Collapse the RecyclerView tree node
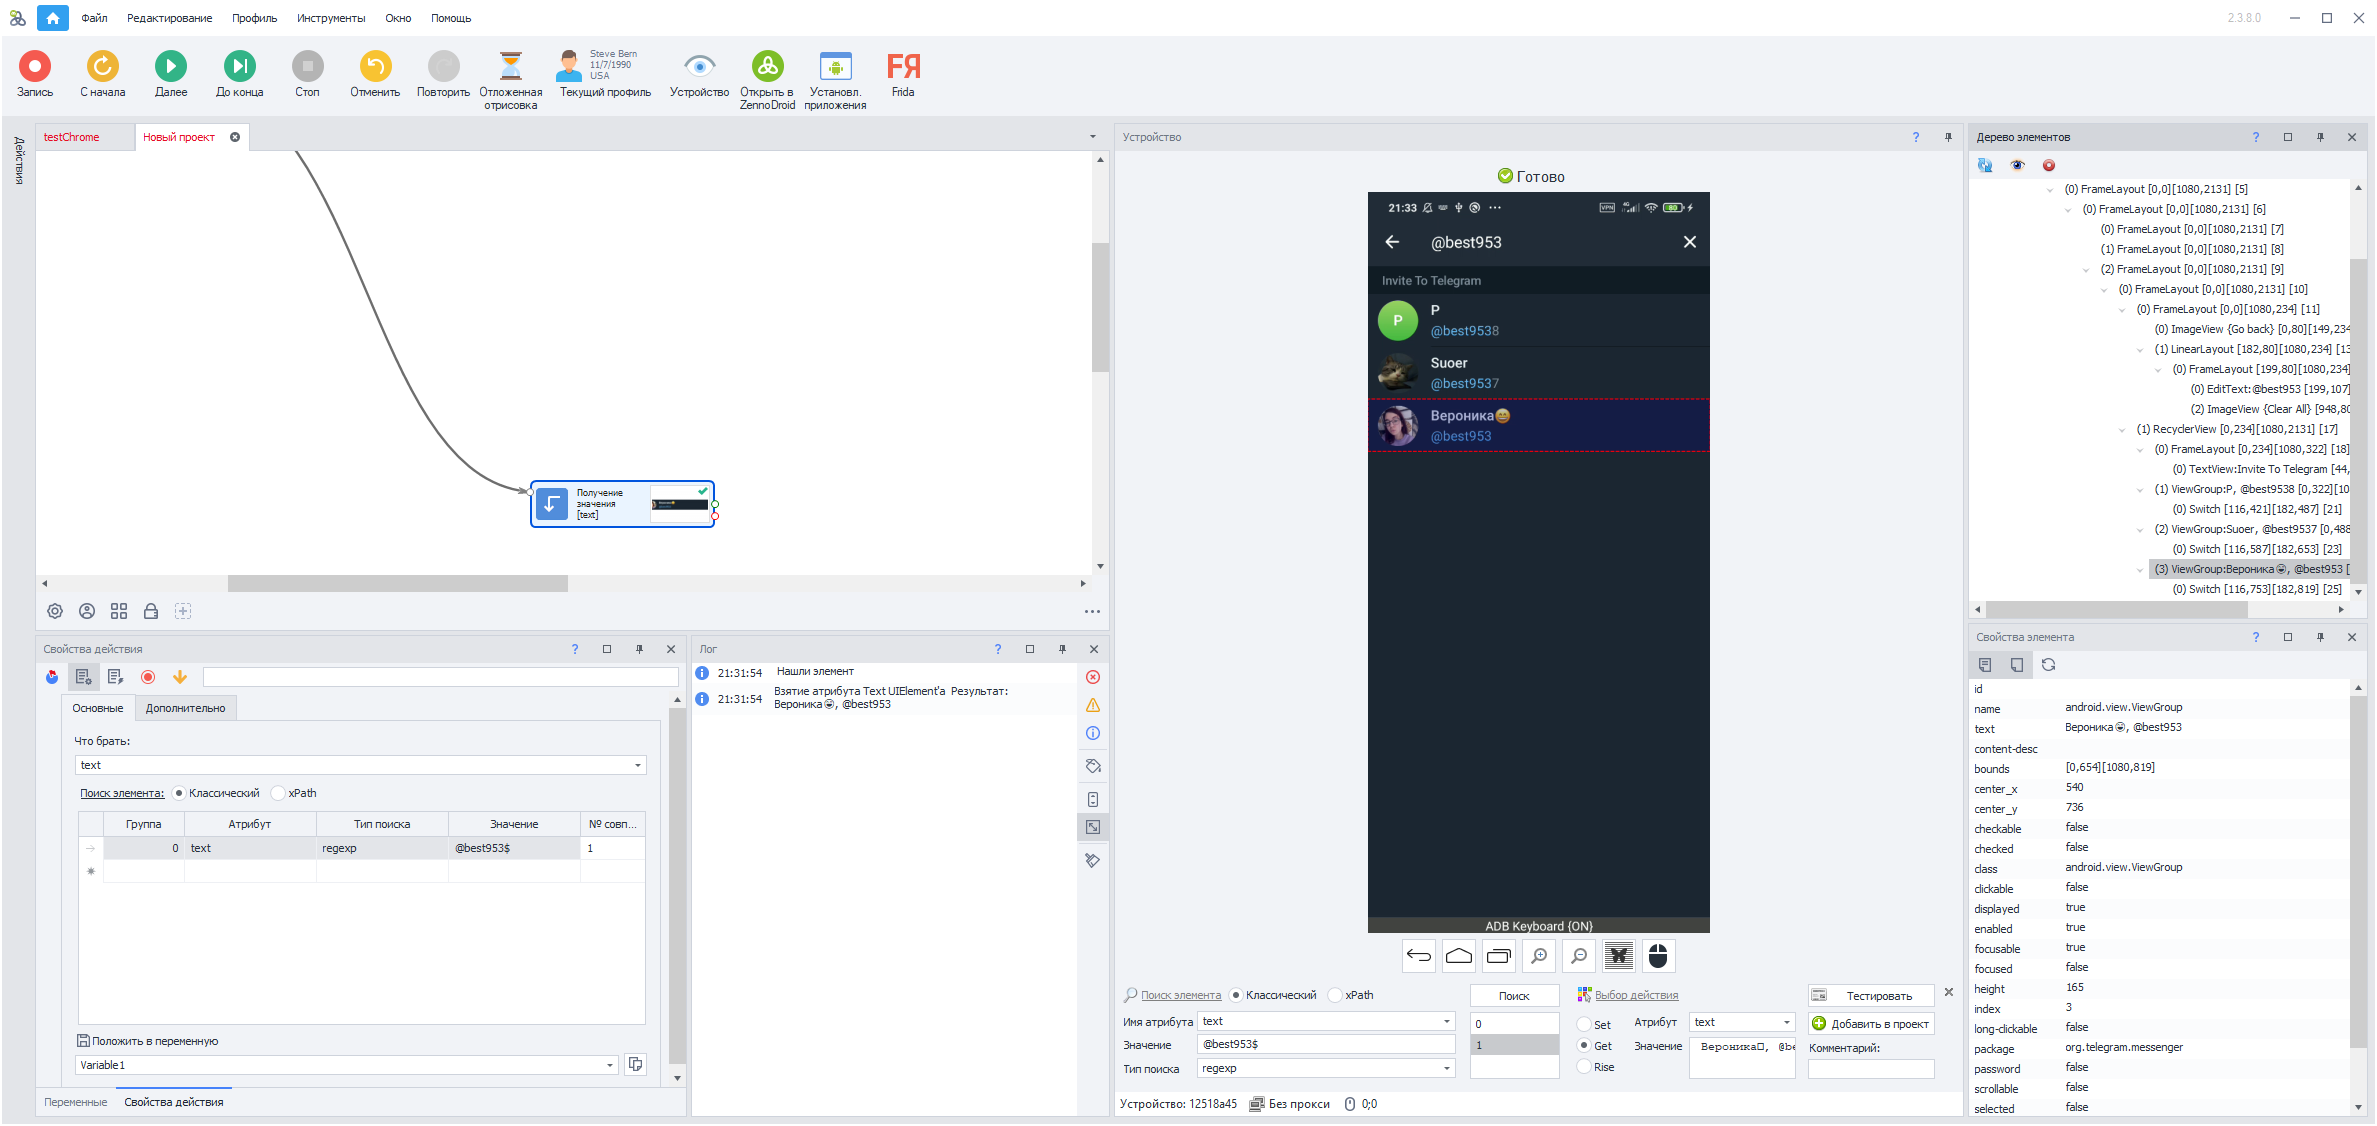The width and height of the screenshot is (2377, 1126). tap(2122, 429)
